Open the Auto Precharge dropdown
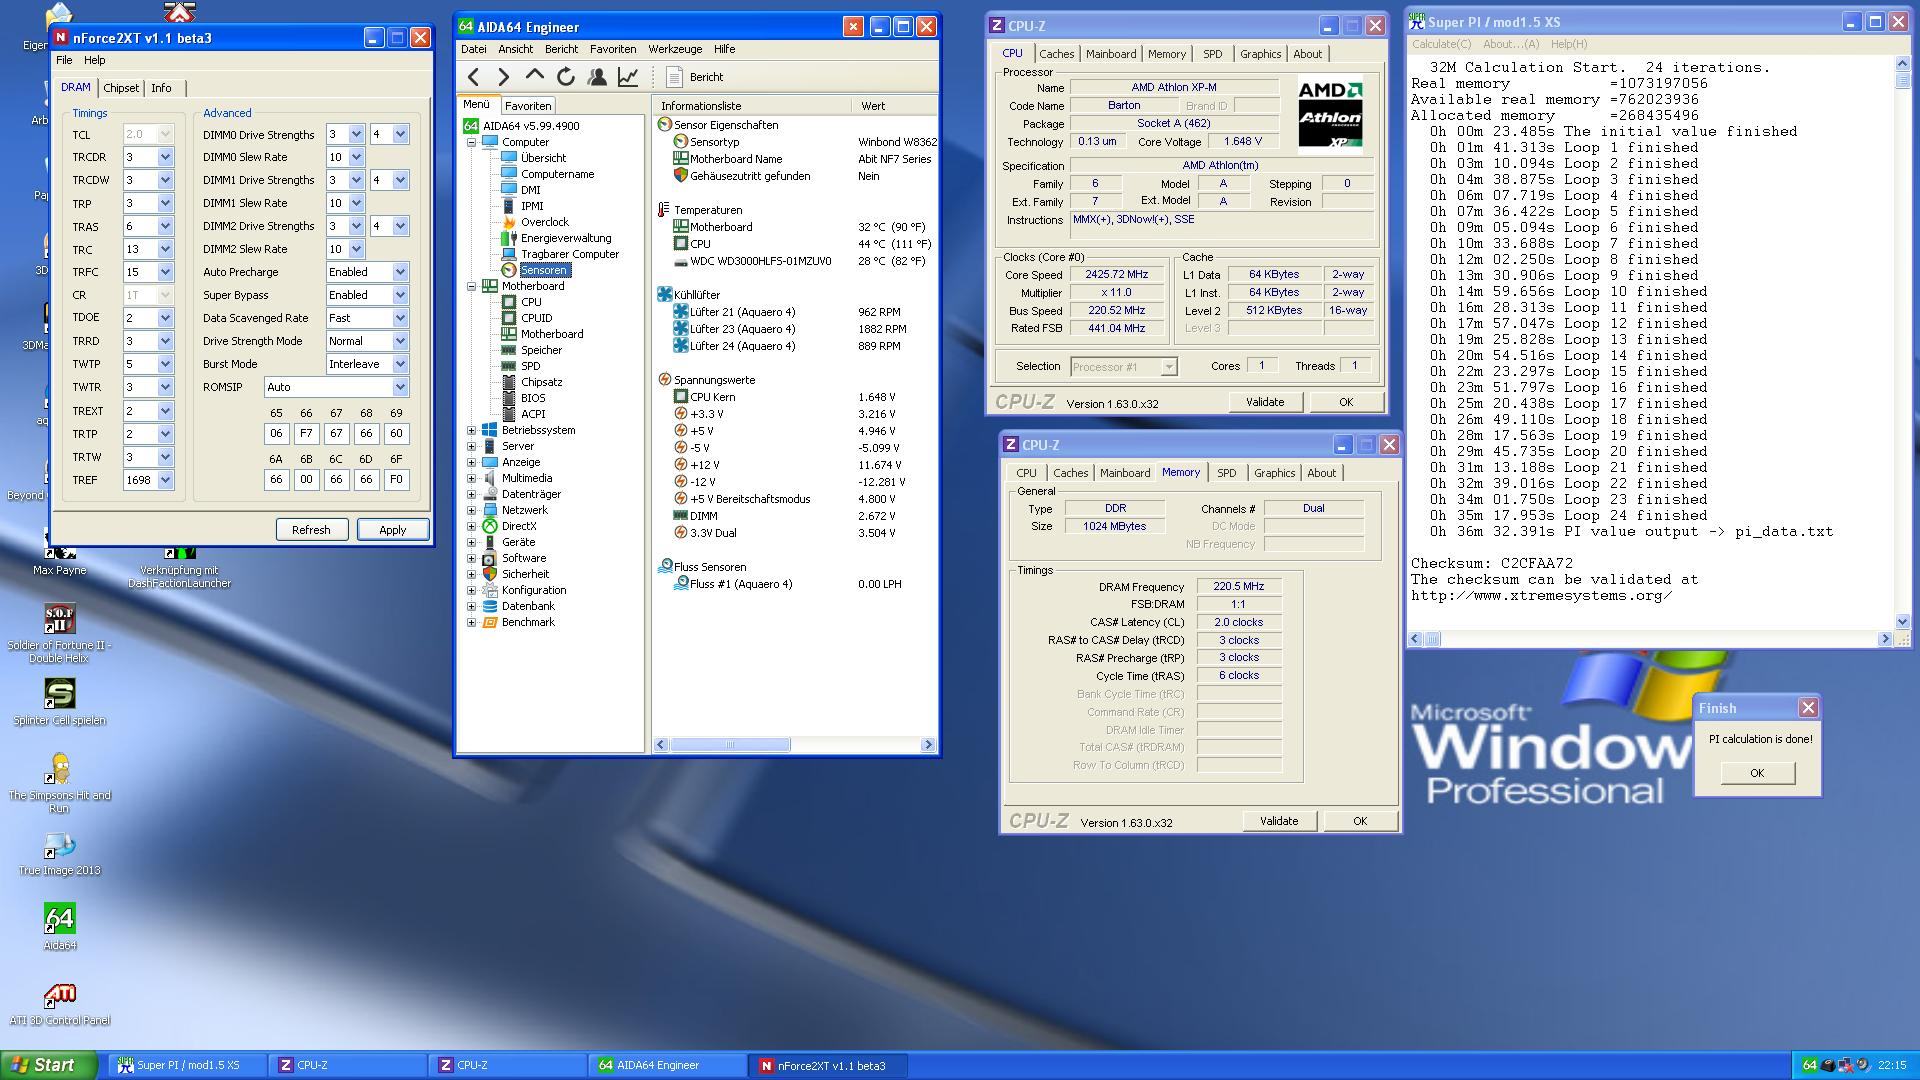The image size is (1920, 1080). (400, 272)
